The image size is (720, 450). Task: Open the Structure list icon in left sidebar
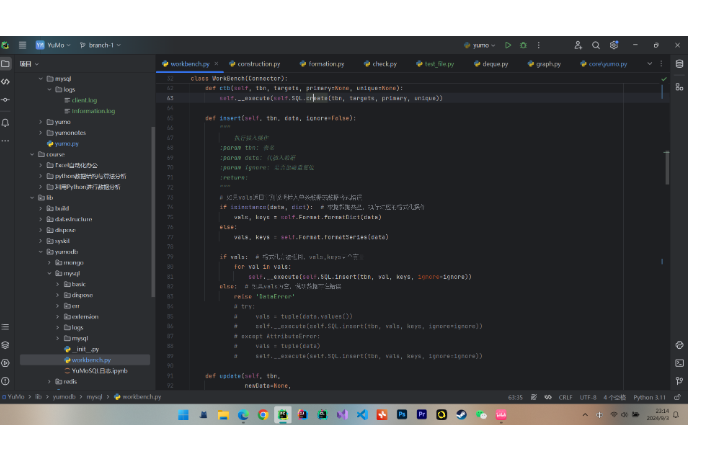6,327
